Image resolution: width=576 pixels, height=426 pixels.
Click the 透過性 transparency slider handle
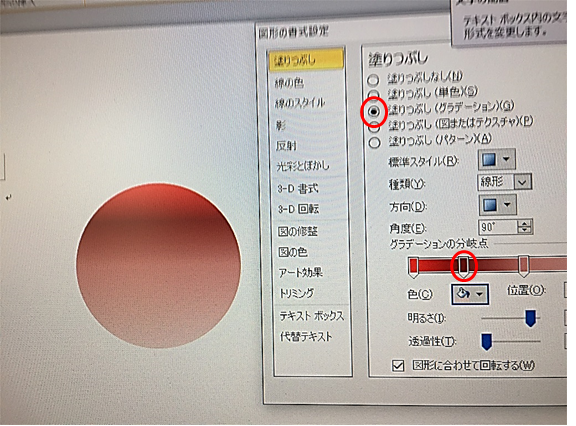click(x=486, y=342)
